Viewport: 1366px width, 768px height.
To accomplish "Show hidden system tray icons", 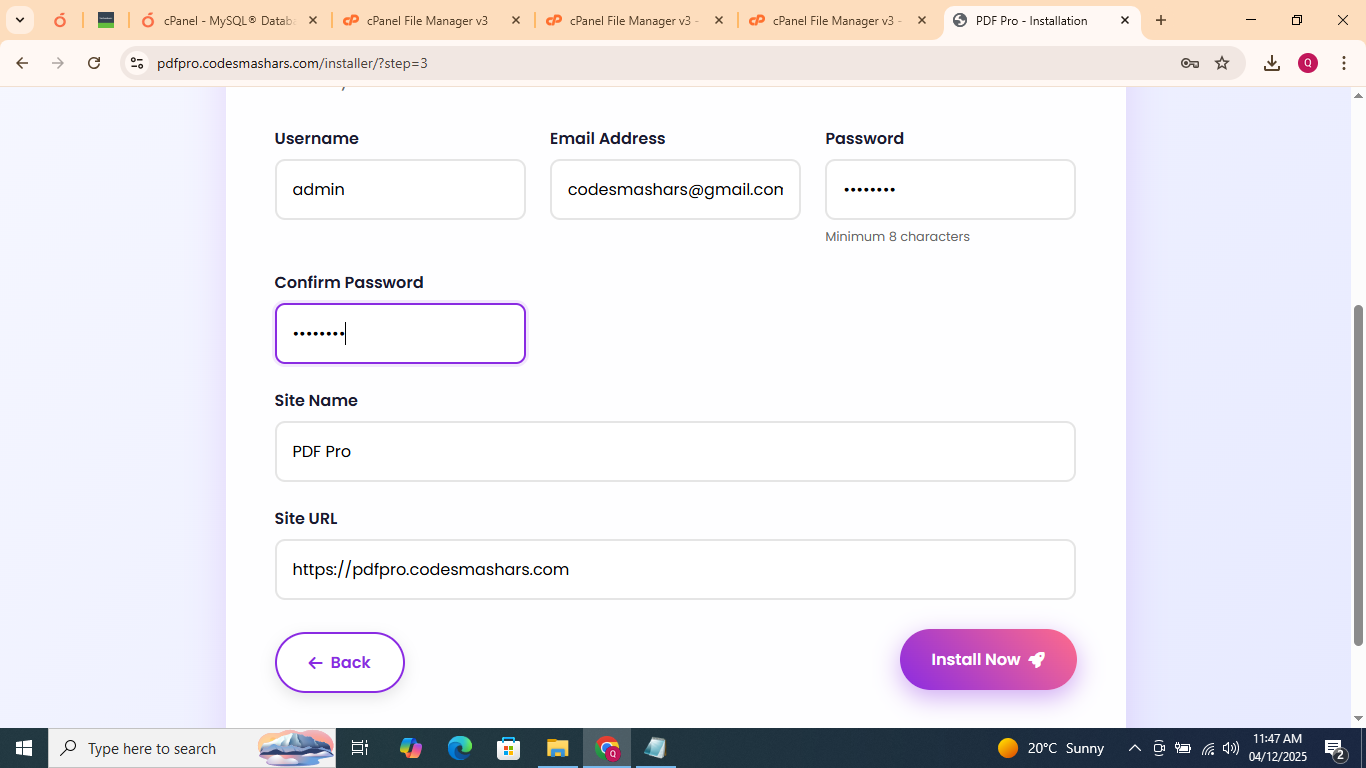I will tap(1134, 748).
